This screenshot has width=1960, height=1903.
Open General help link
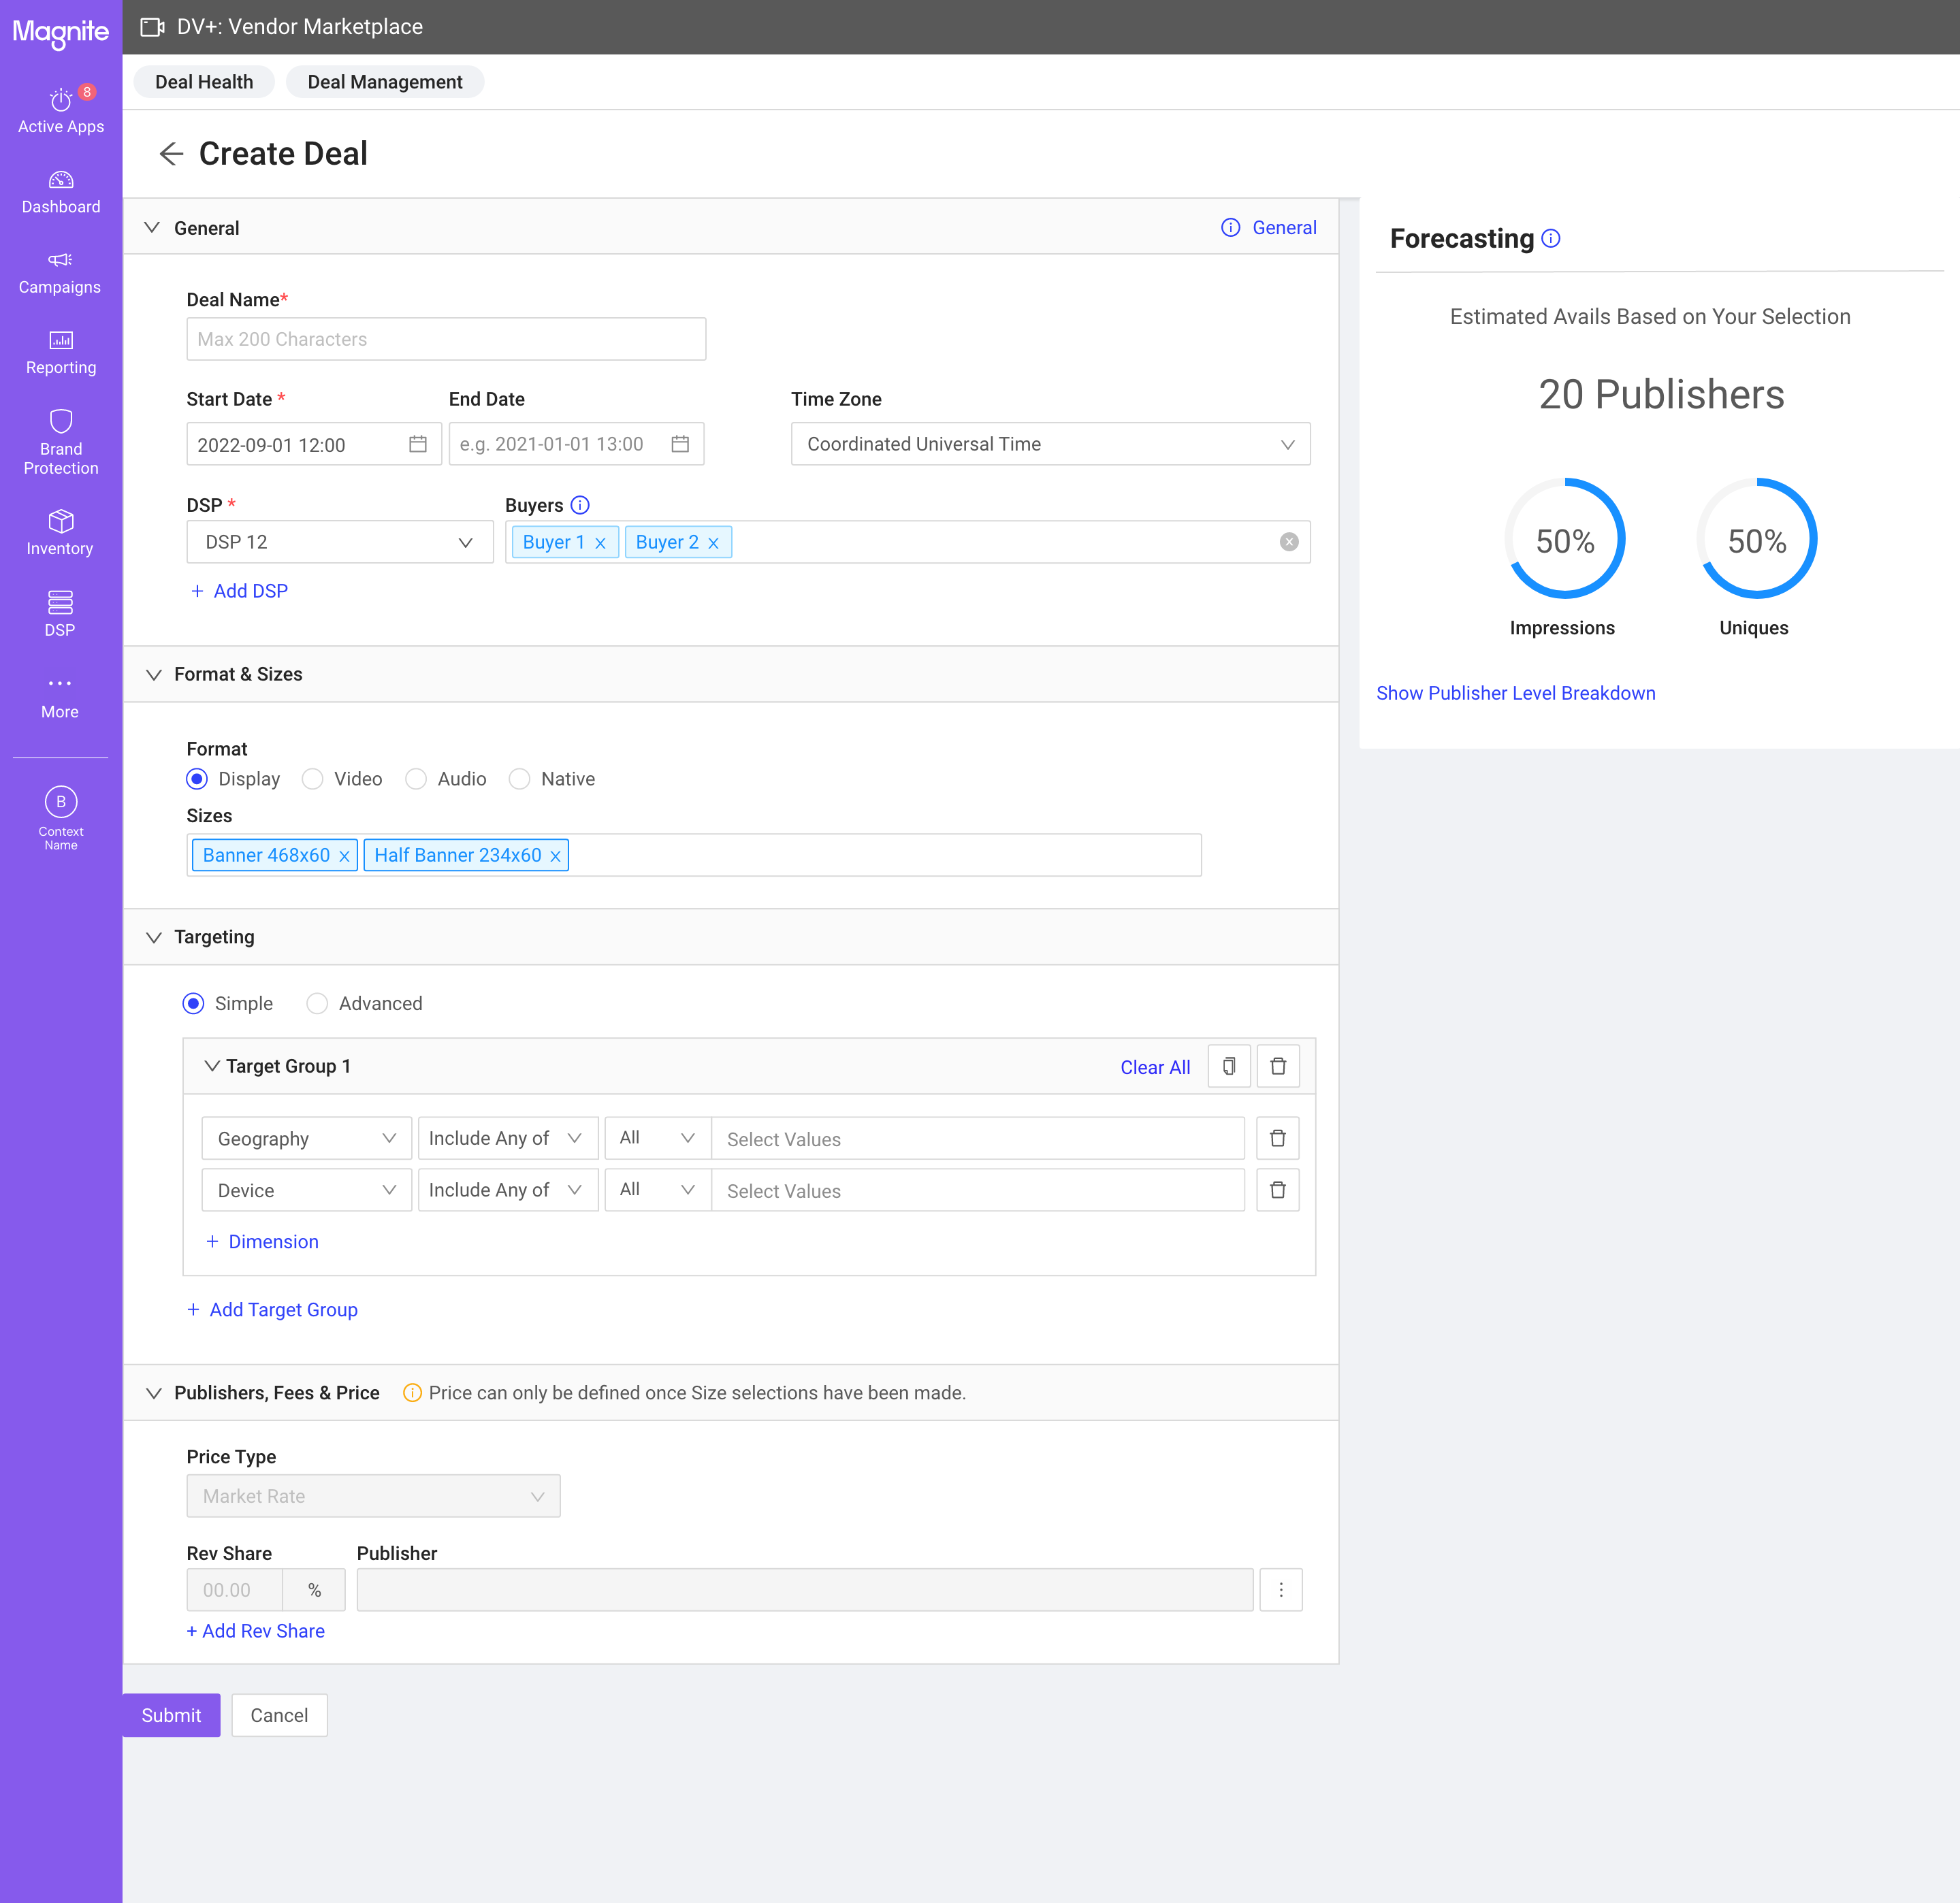pyautogui.click(x=1269, y=228)
